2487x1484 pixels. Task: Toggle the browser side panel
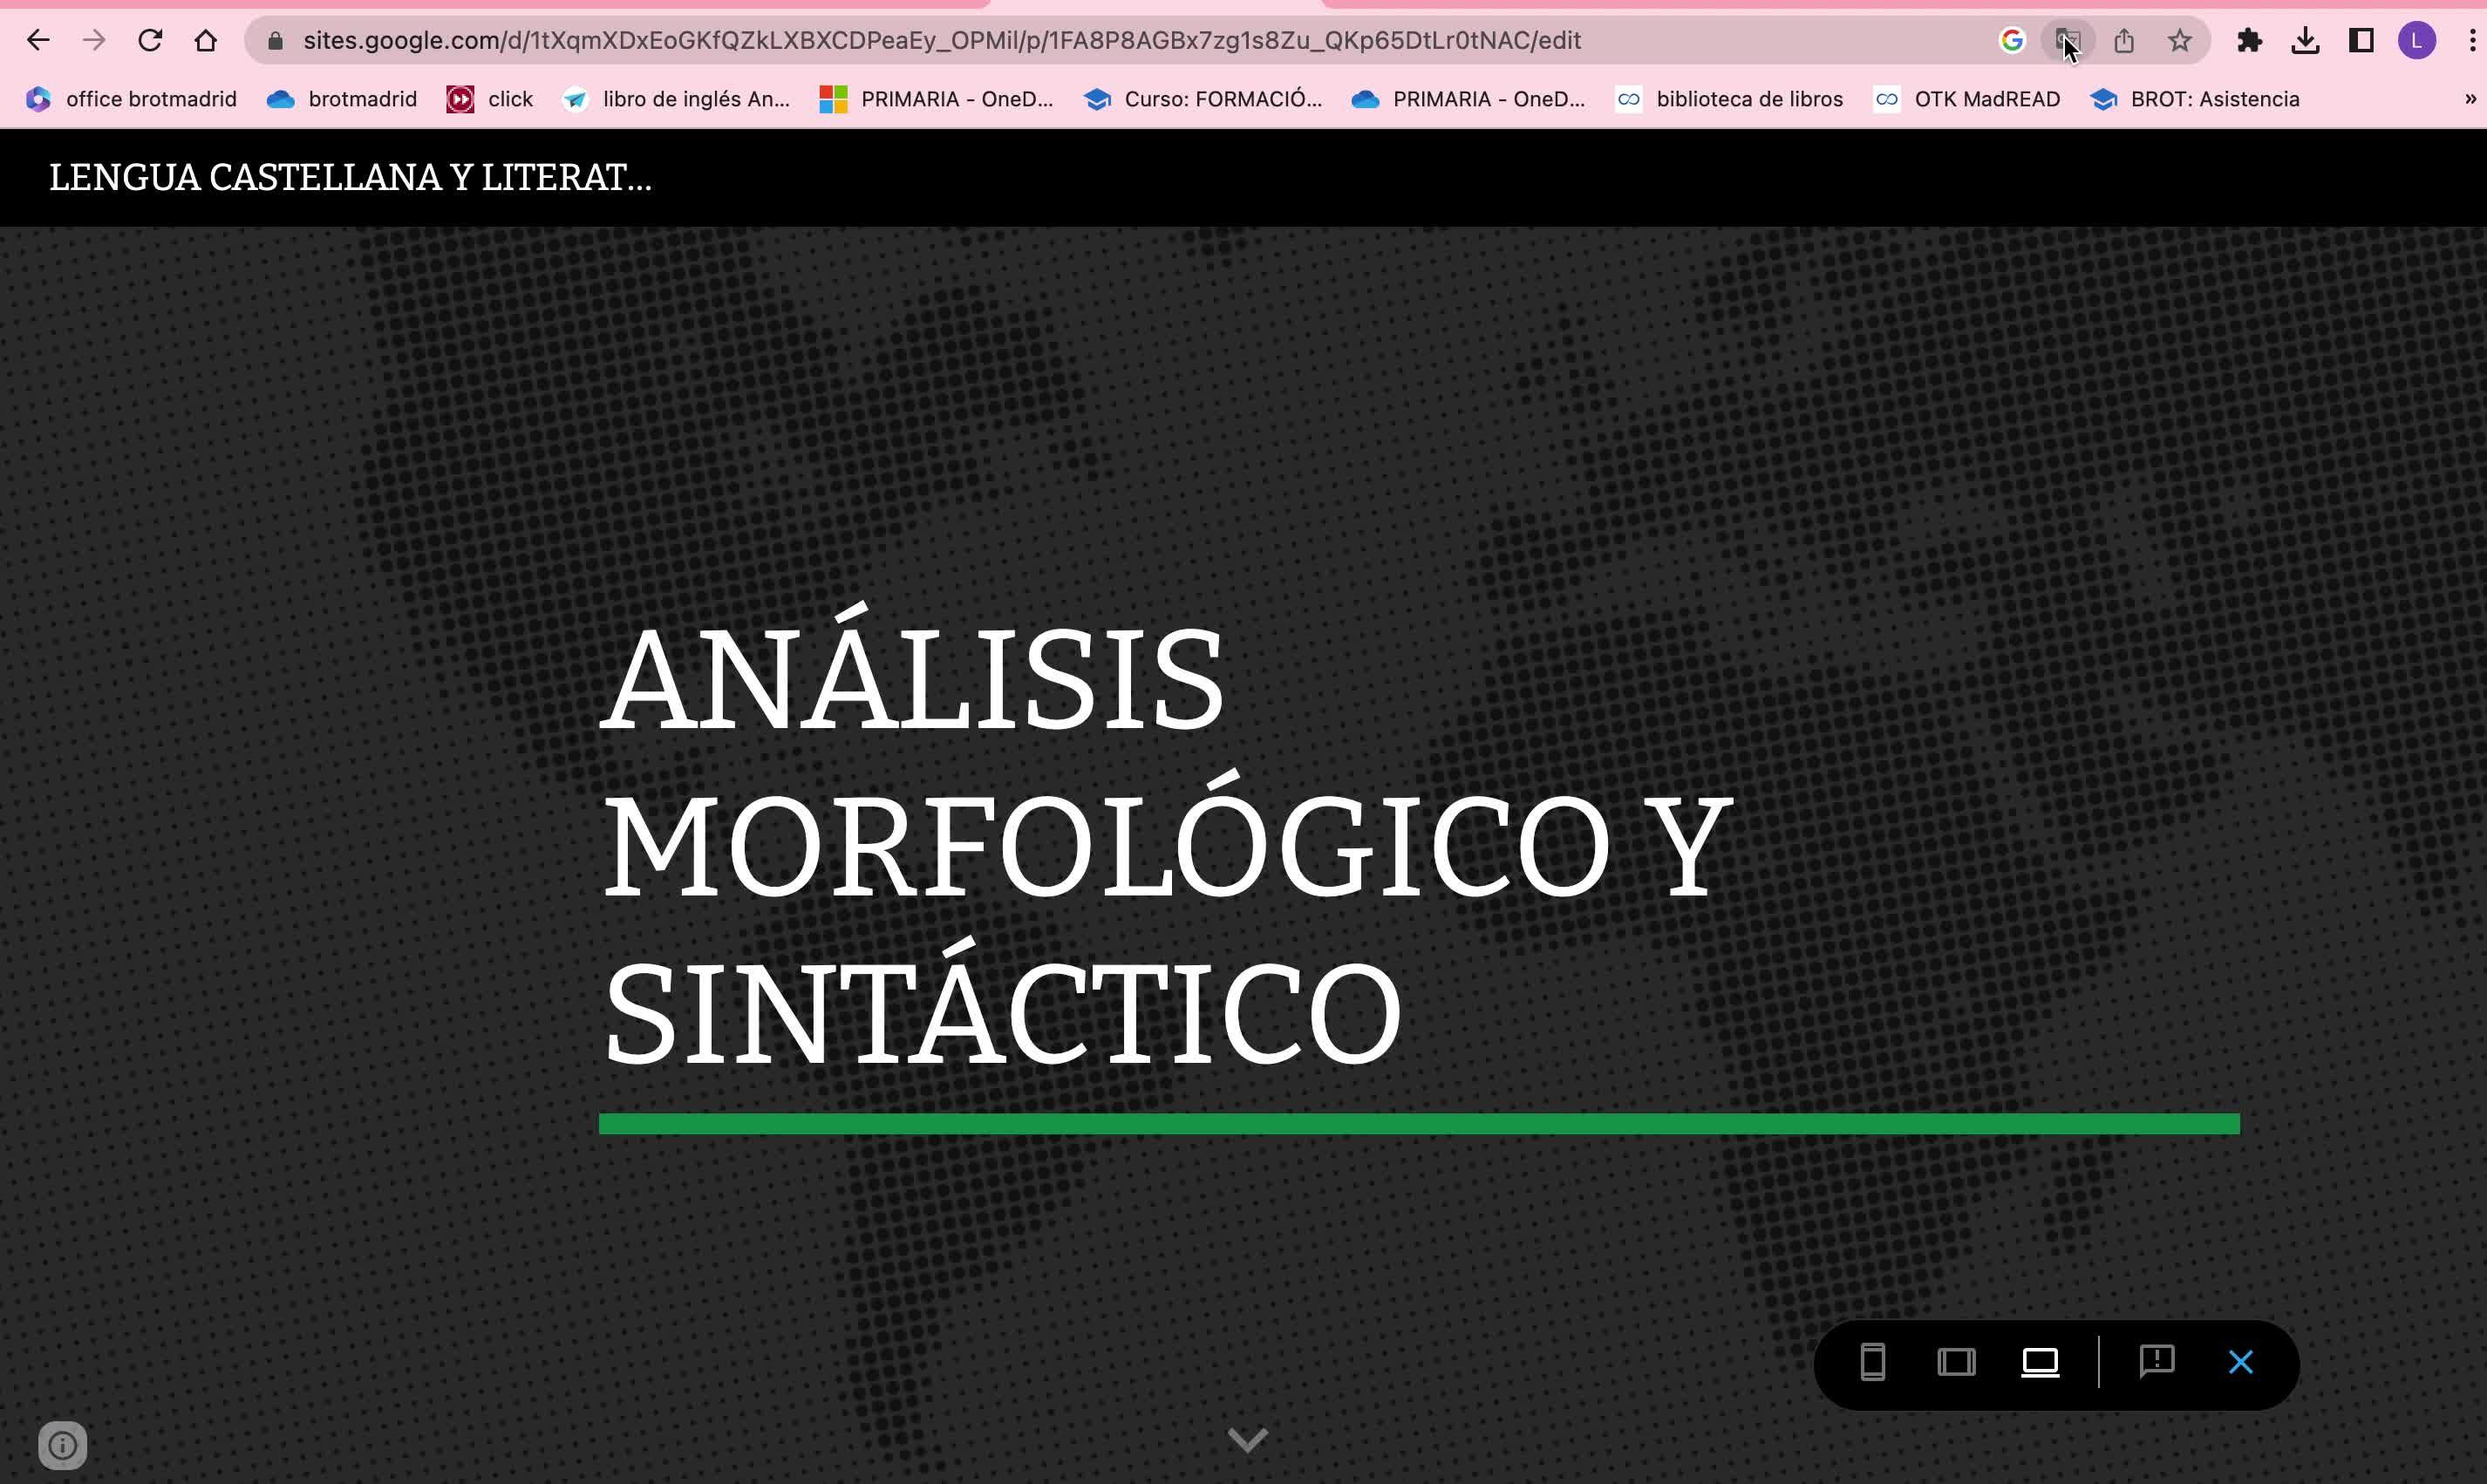coord(2362,41)
